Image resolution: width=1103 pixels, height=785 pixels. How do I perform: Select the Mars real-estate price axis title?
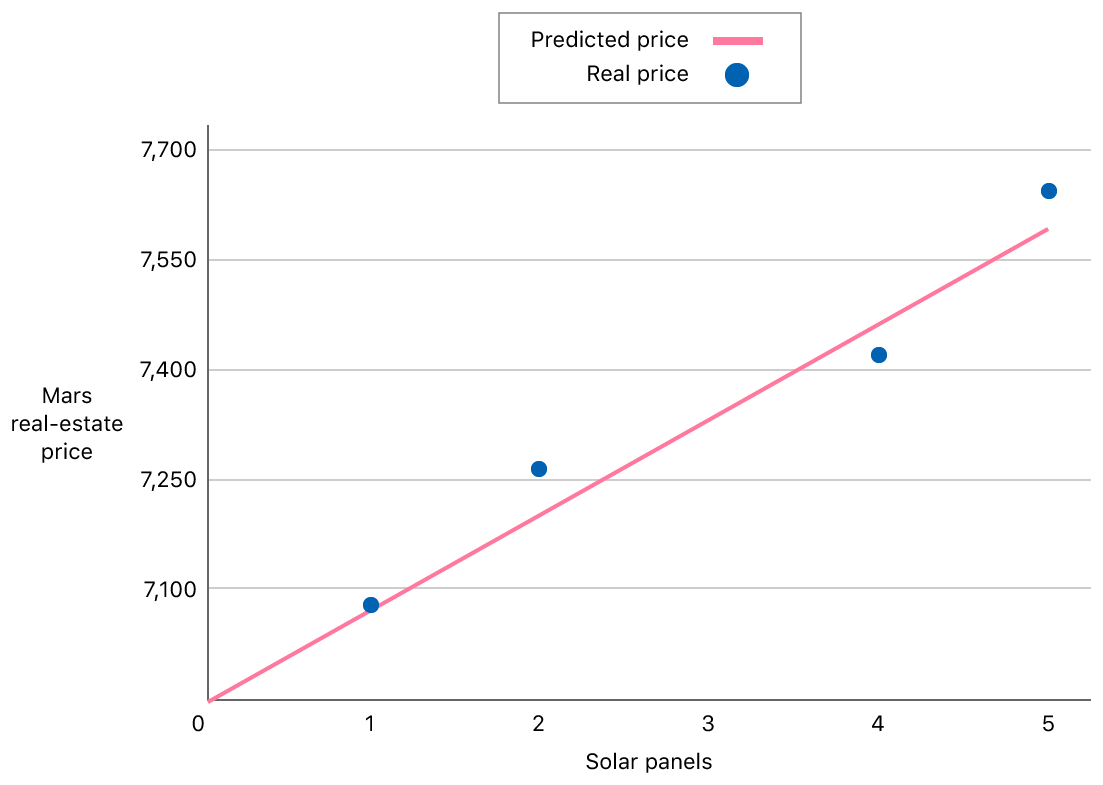pos(67,424)
